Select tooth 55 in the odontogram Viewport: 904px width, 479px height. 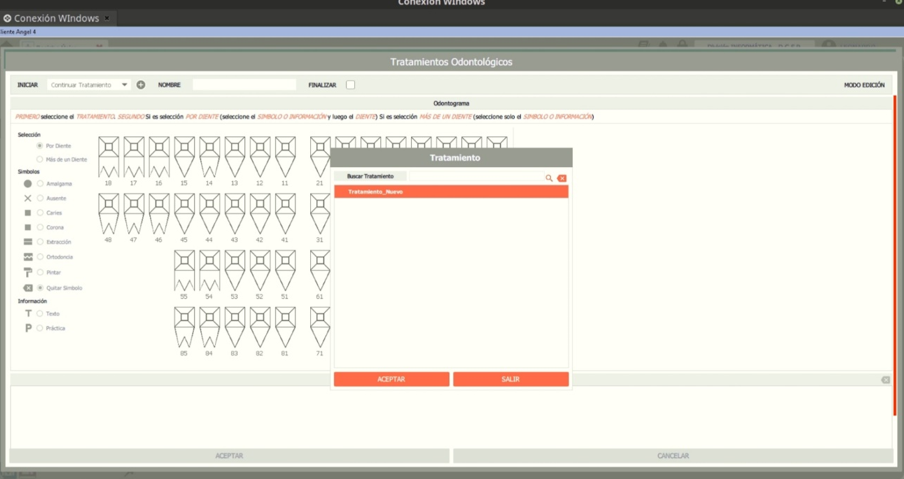[x=184, y=270]
